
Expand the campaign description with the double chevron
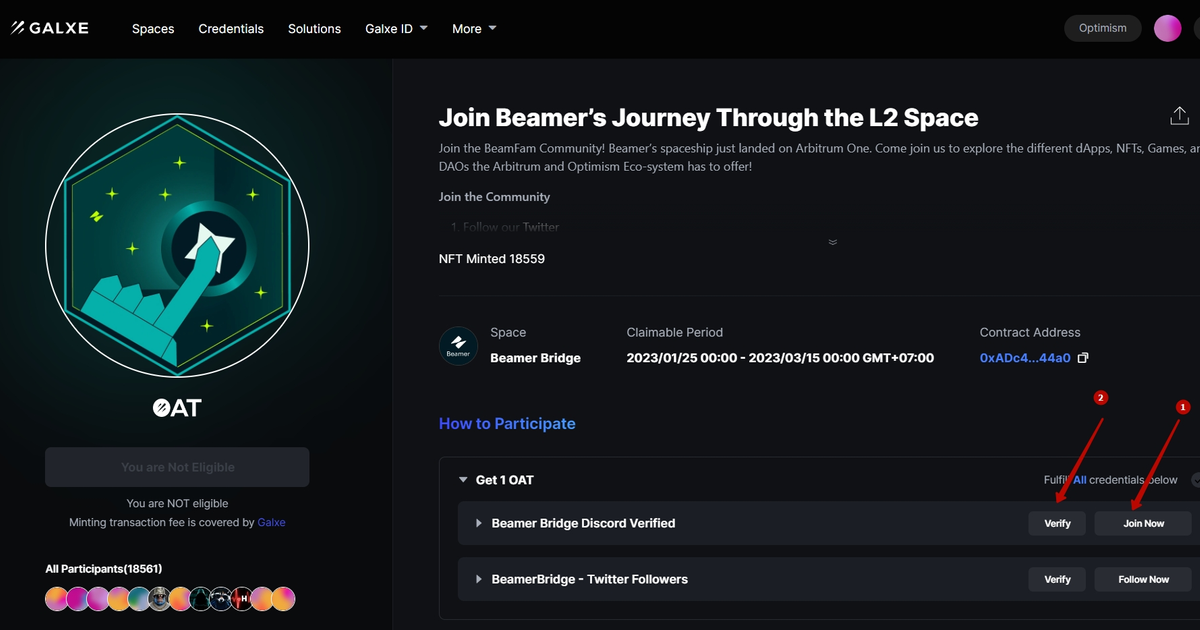(832, 242)
